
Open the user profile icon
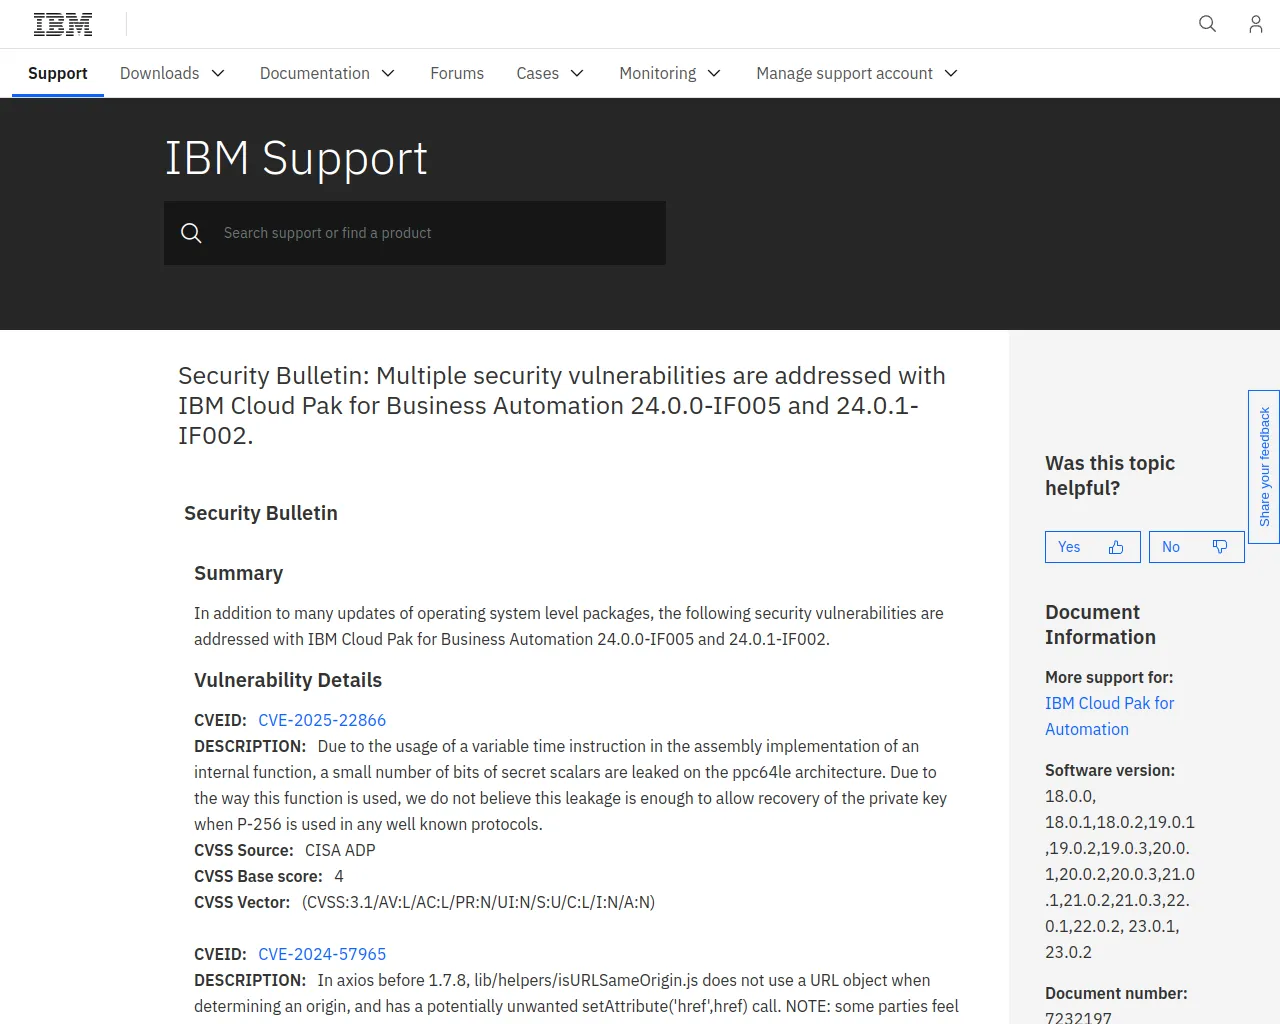(1255, 24)
